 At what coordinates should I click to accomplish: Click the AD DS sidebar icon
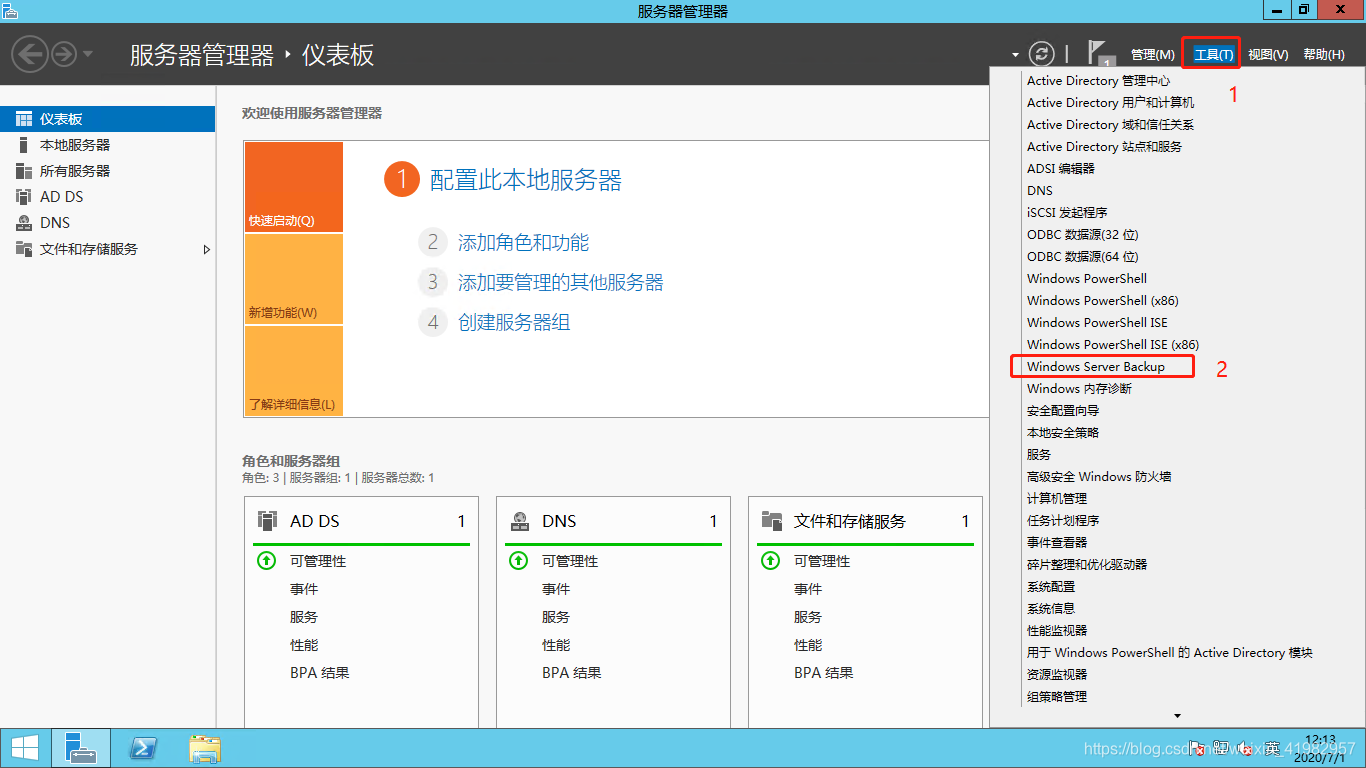tap(24, 197)
